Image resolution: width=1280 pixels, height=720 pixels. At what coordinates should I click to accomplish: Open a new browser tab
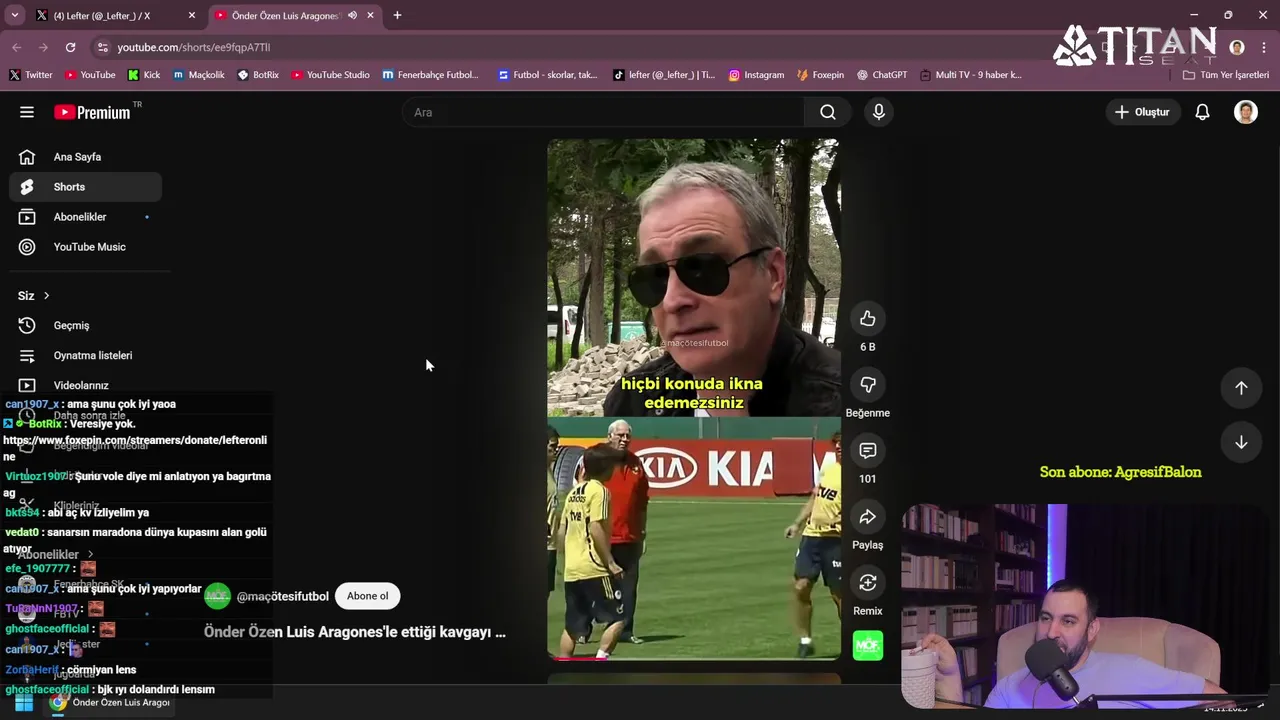(397, 15)
